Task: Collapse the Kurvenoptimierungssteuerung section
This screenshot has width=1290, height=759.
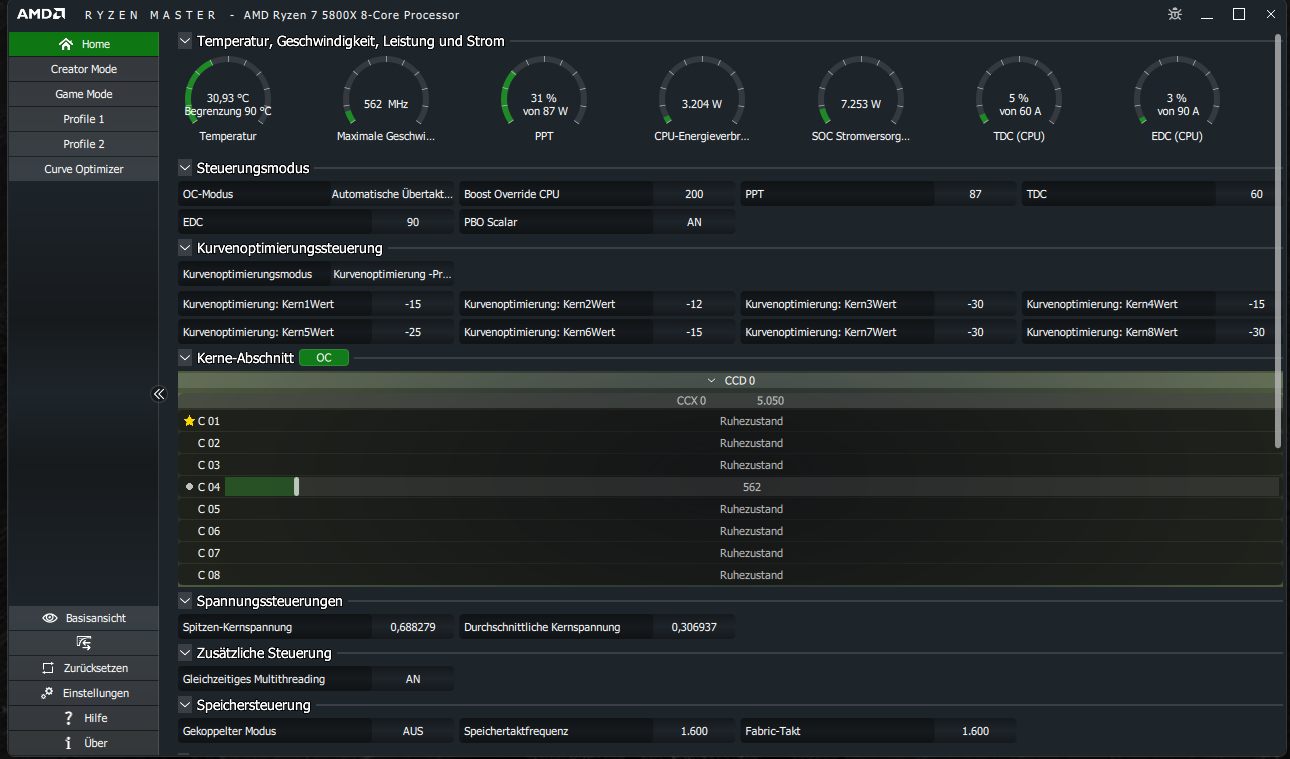Action: point(185,248)
